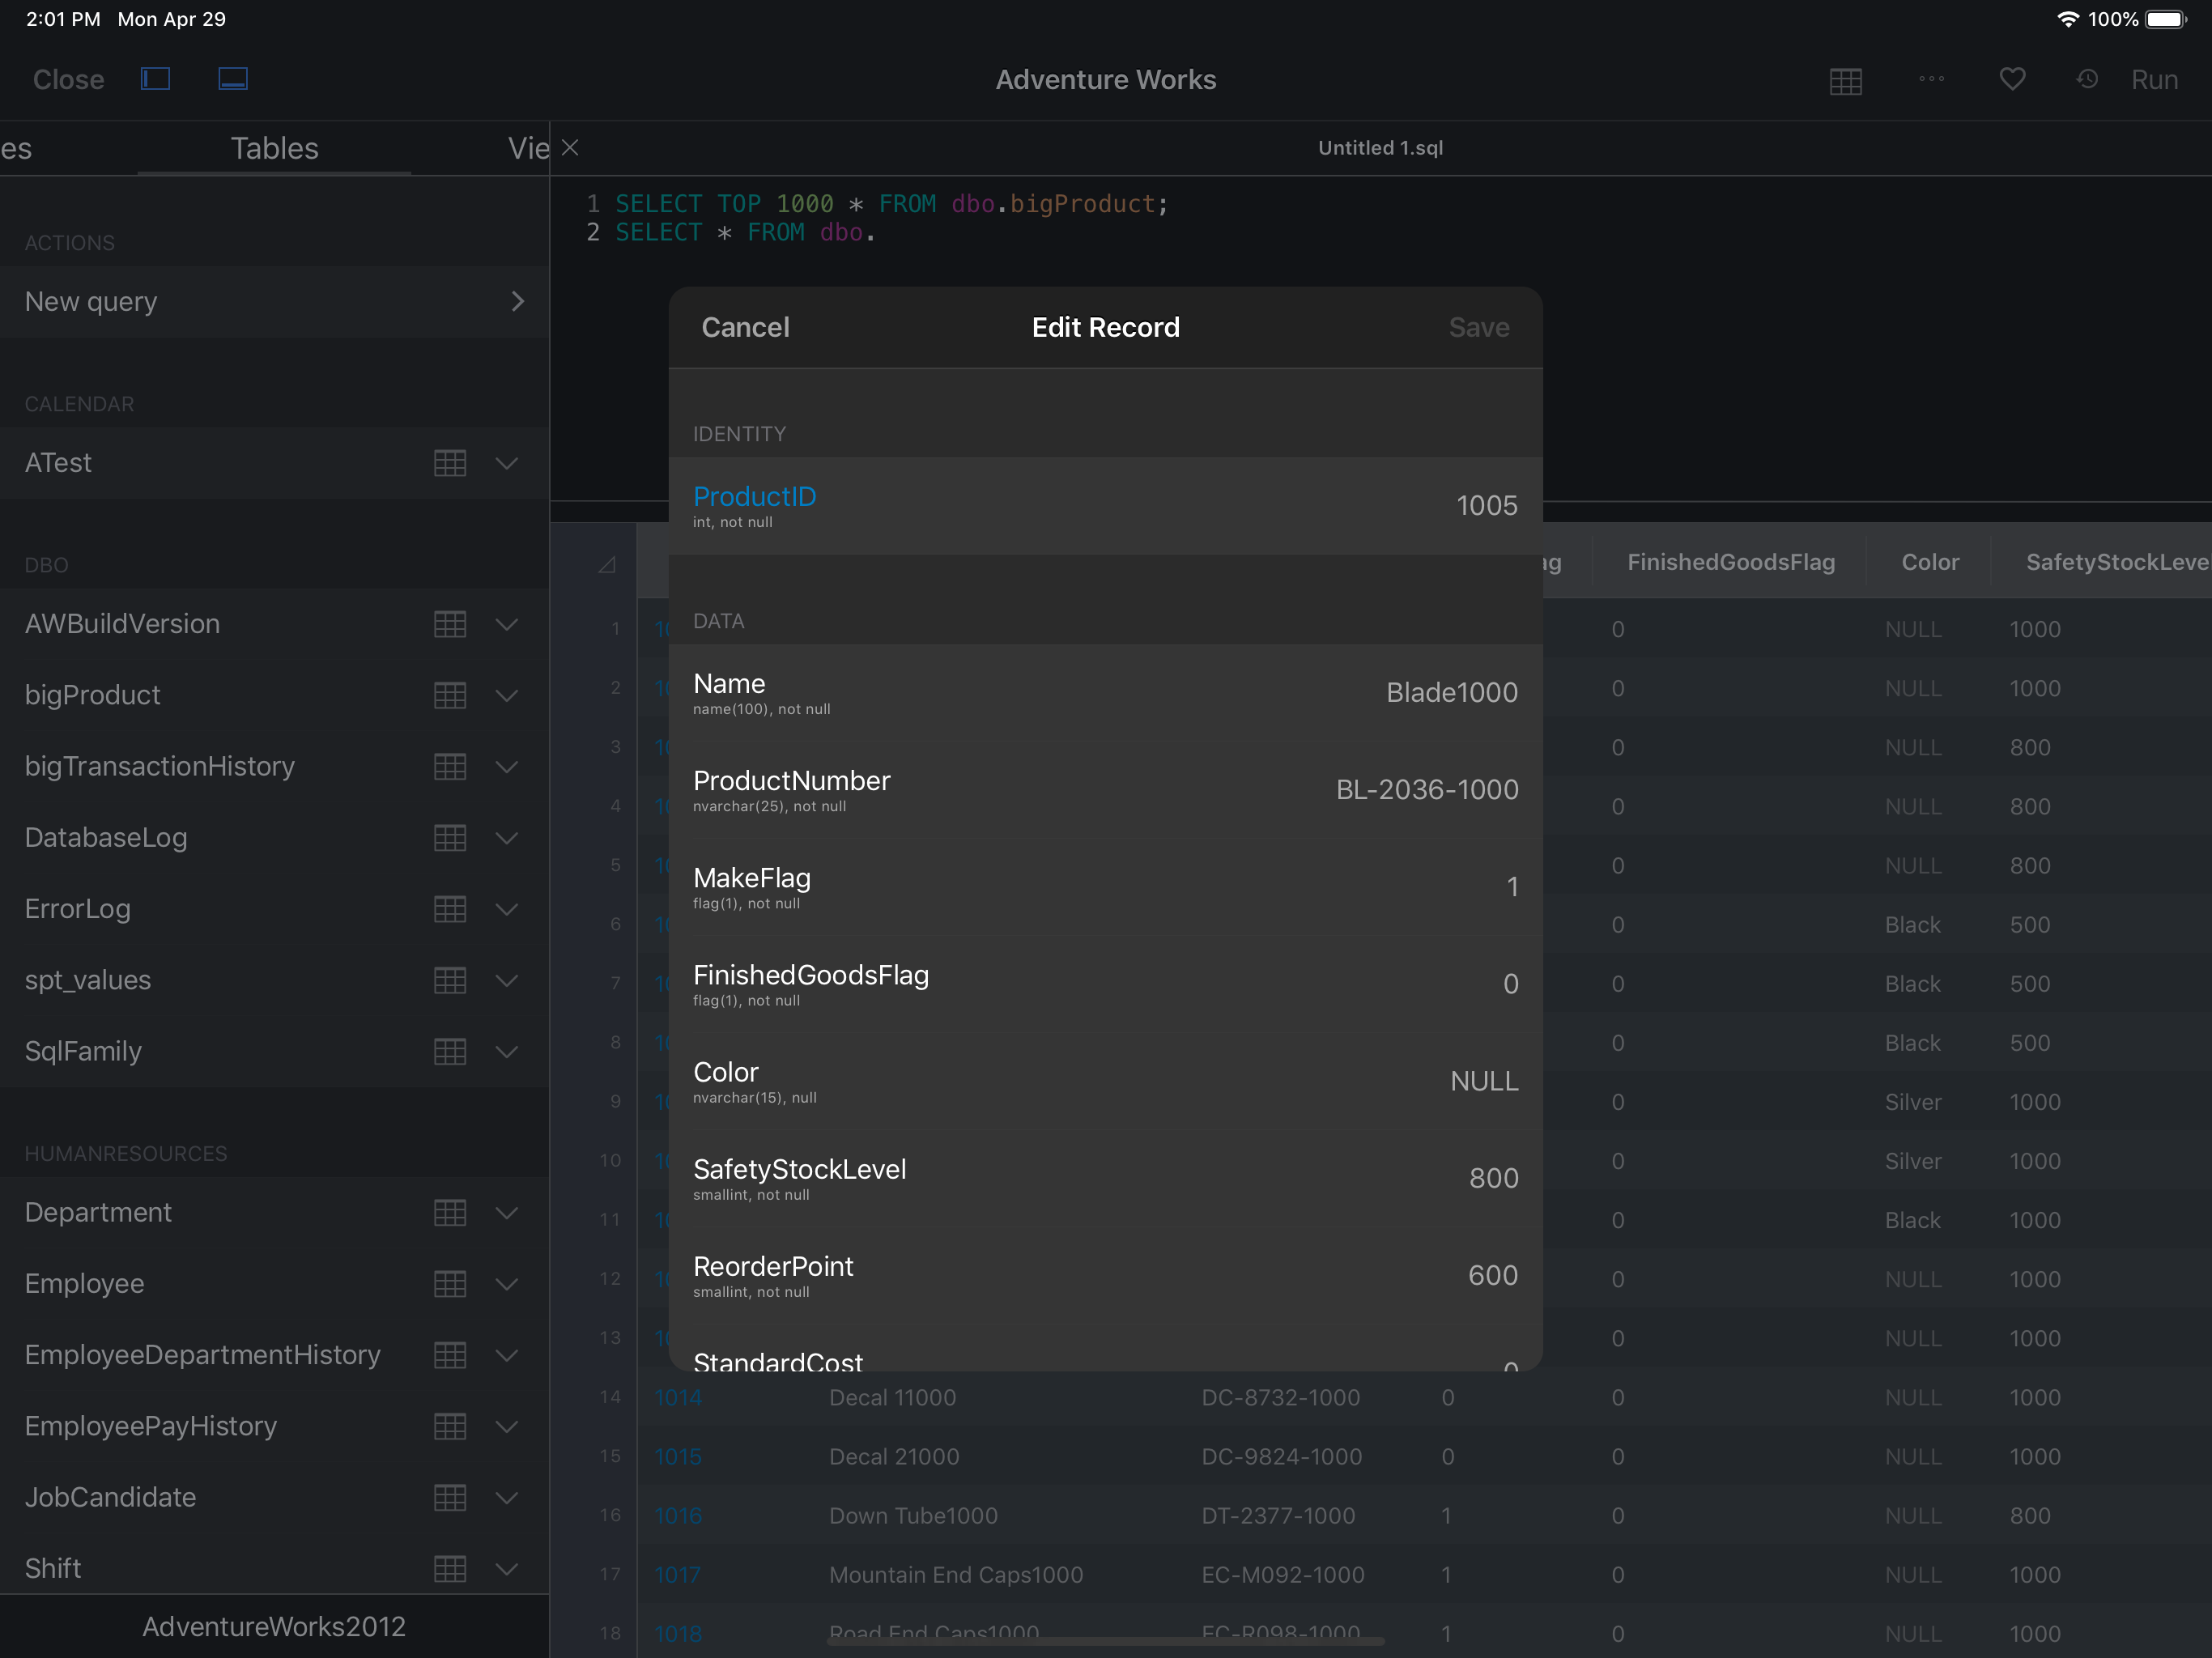This screenshot has width=2212, height=1658.
Task: Open table grid icon for bigProduct
Action: point(450,695)
